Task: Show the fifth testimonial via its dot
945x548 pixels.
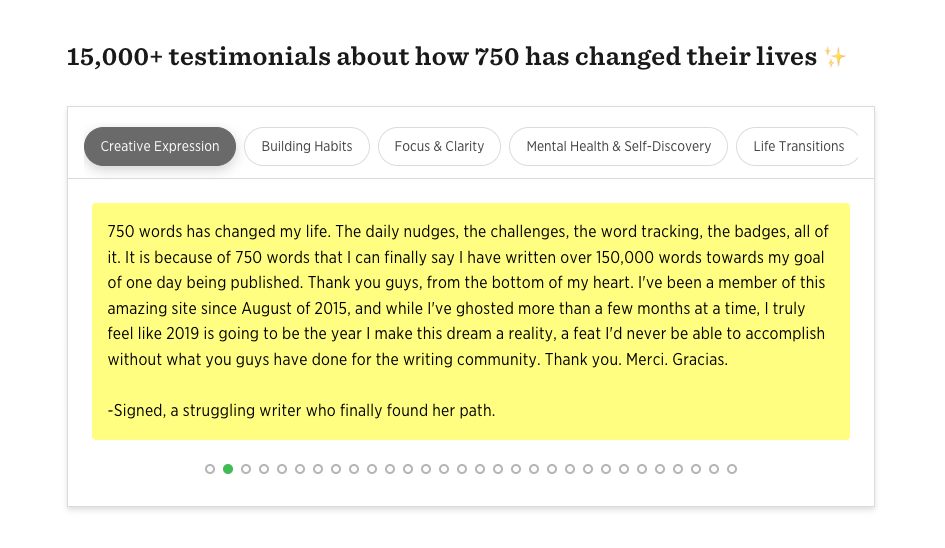Action: (282, 469)
